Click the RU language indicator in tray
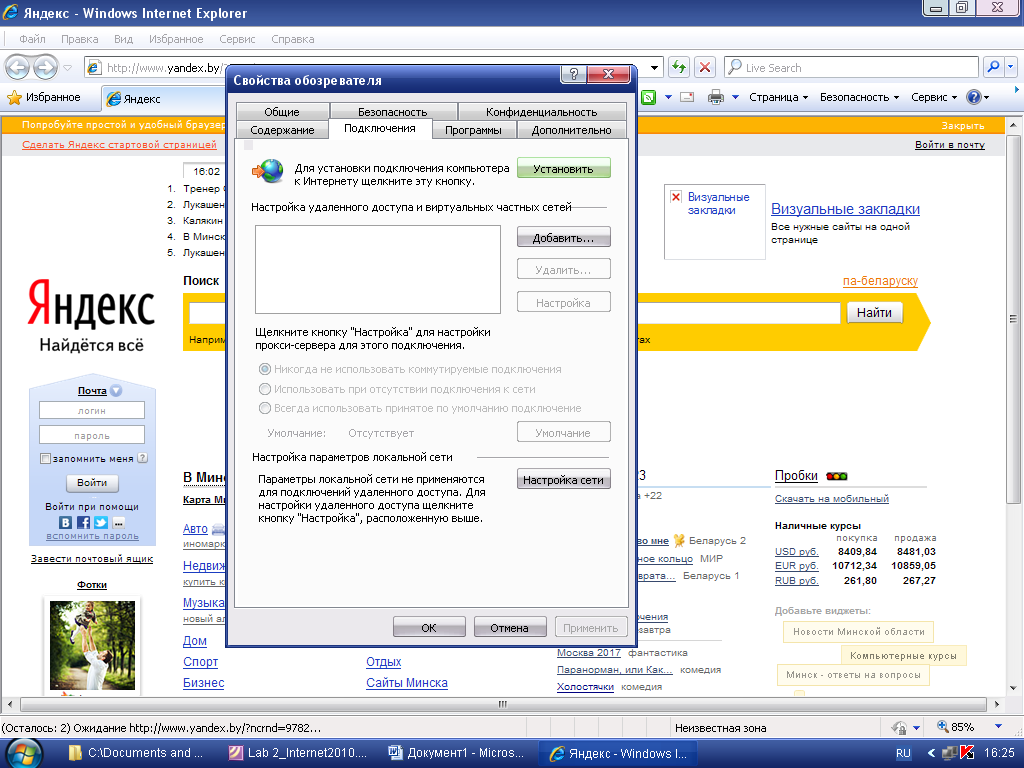This screenshot has height=768, width=1024. pyautogui.click(x=903, y=753)
